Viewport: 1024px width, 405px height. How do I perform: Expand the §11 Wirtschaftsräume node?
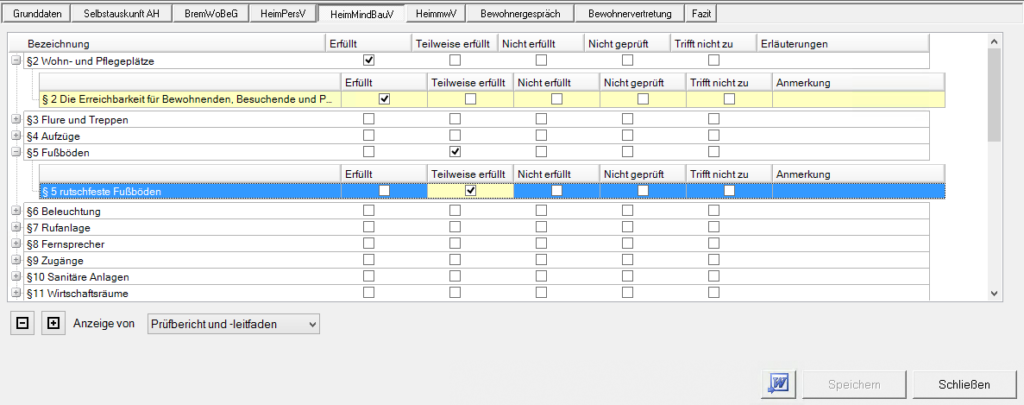pos(16,293)
